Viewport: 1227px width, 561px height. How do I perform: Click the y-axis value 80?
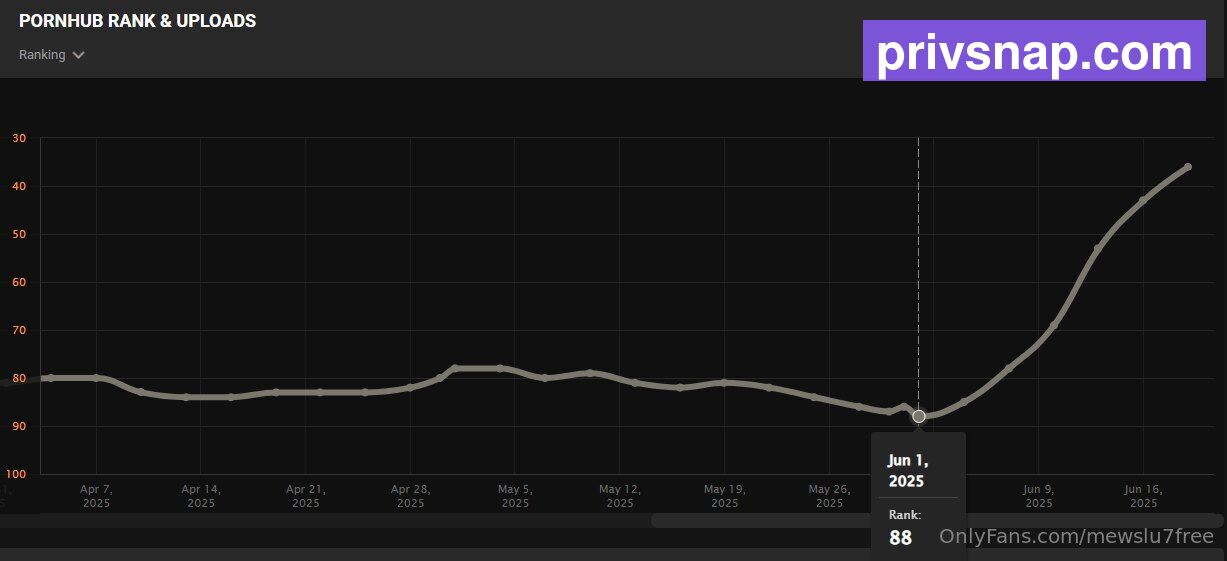click(19, 379)
